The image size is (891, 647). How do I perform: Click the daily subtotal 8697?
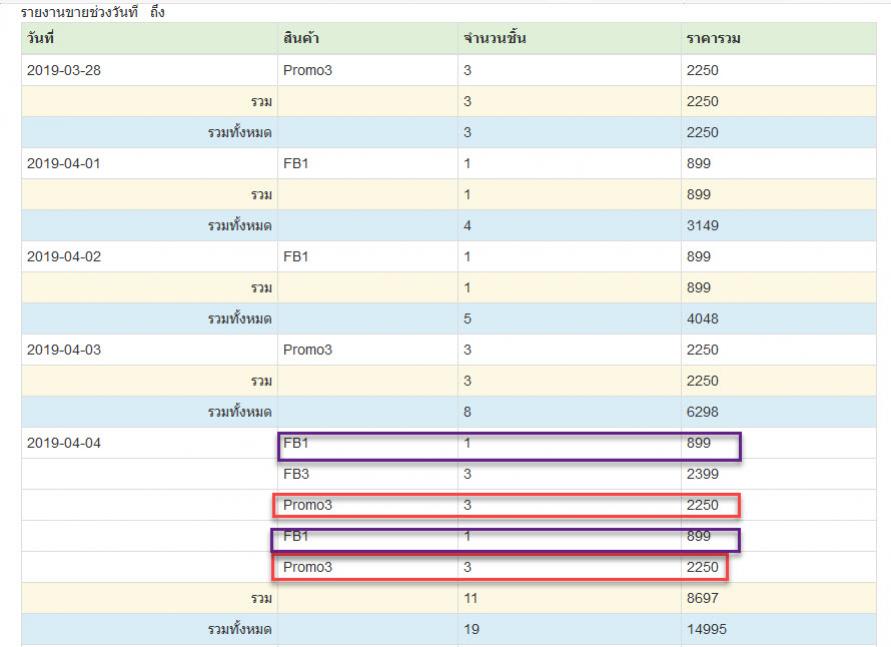point(702,598)
